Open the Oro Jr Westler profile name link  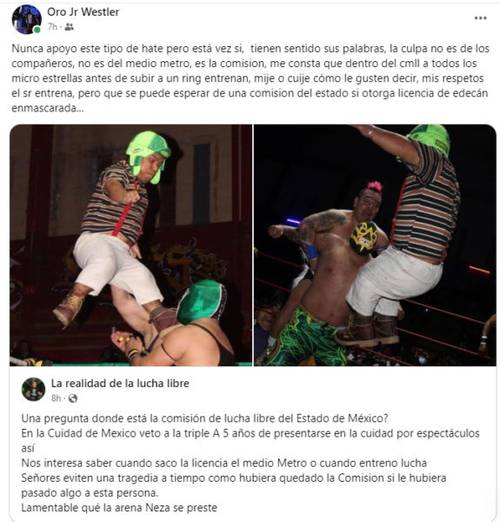click(83, 12)
